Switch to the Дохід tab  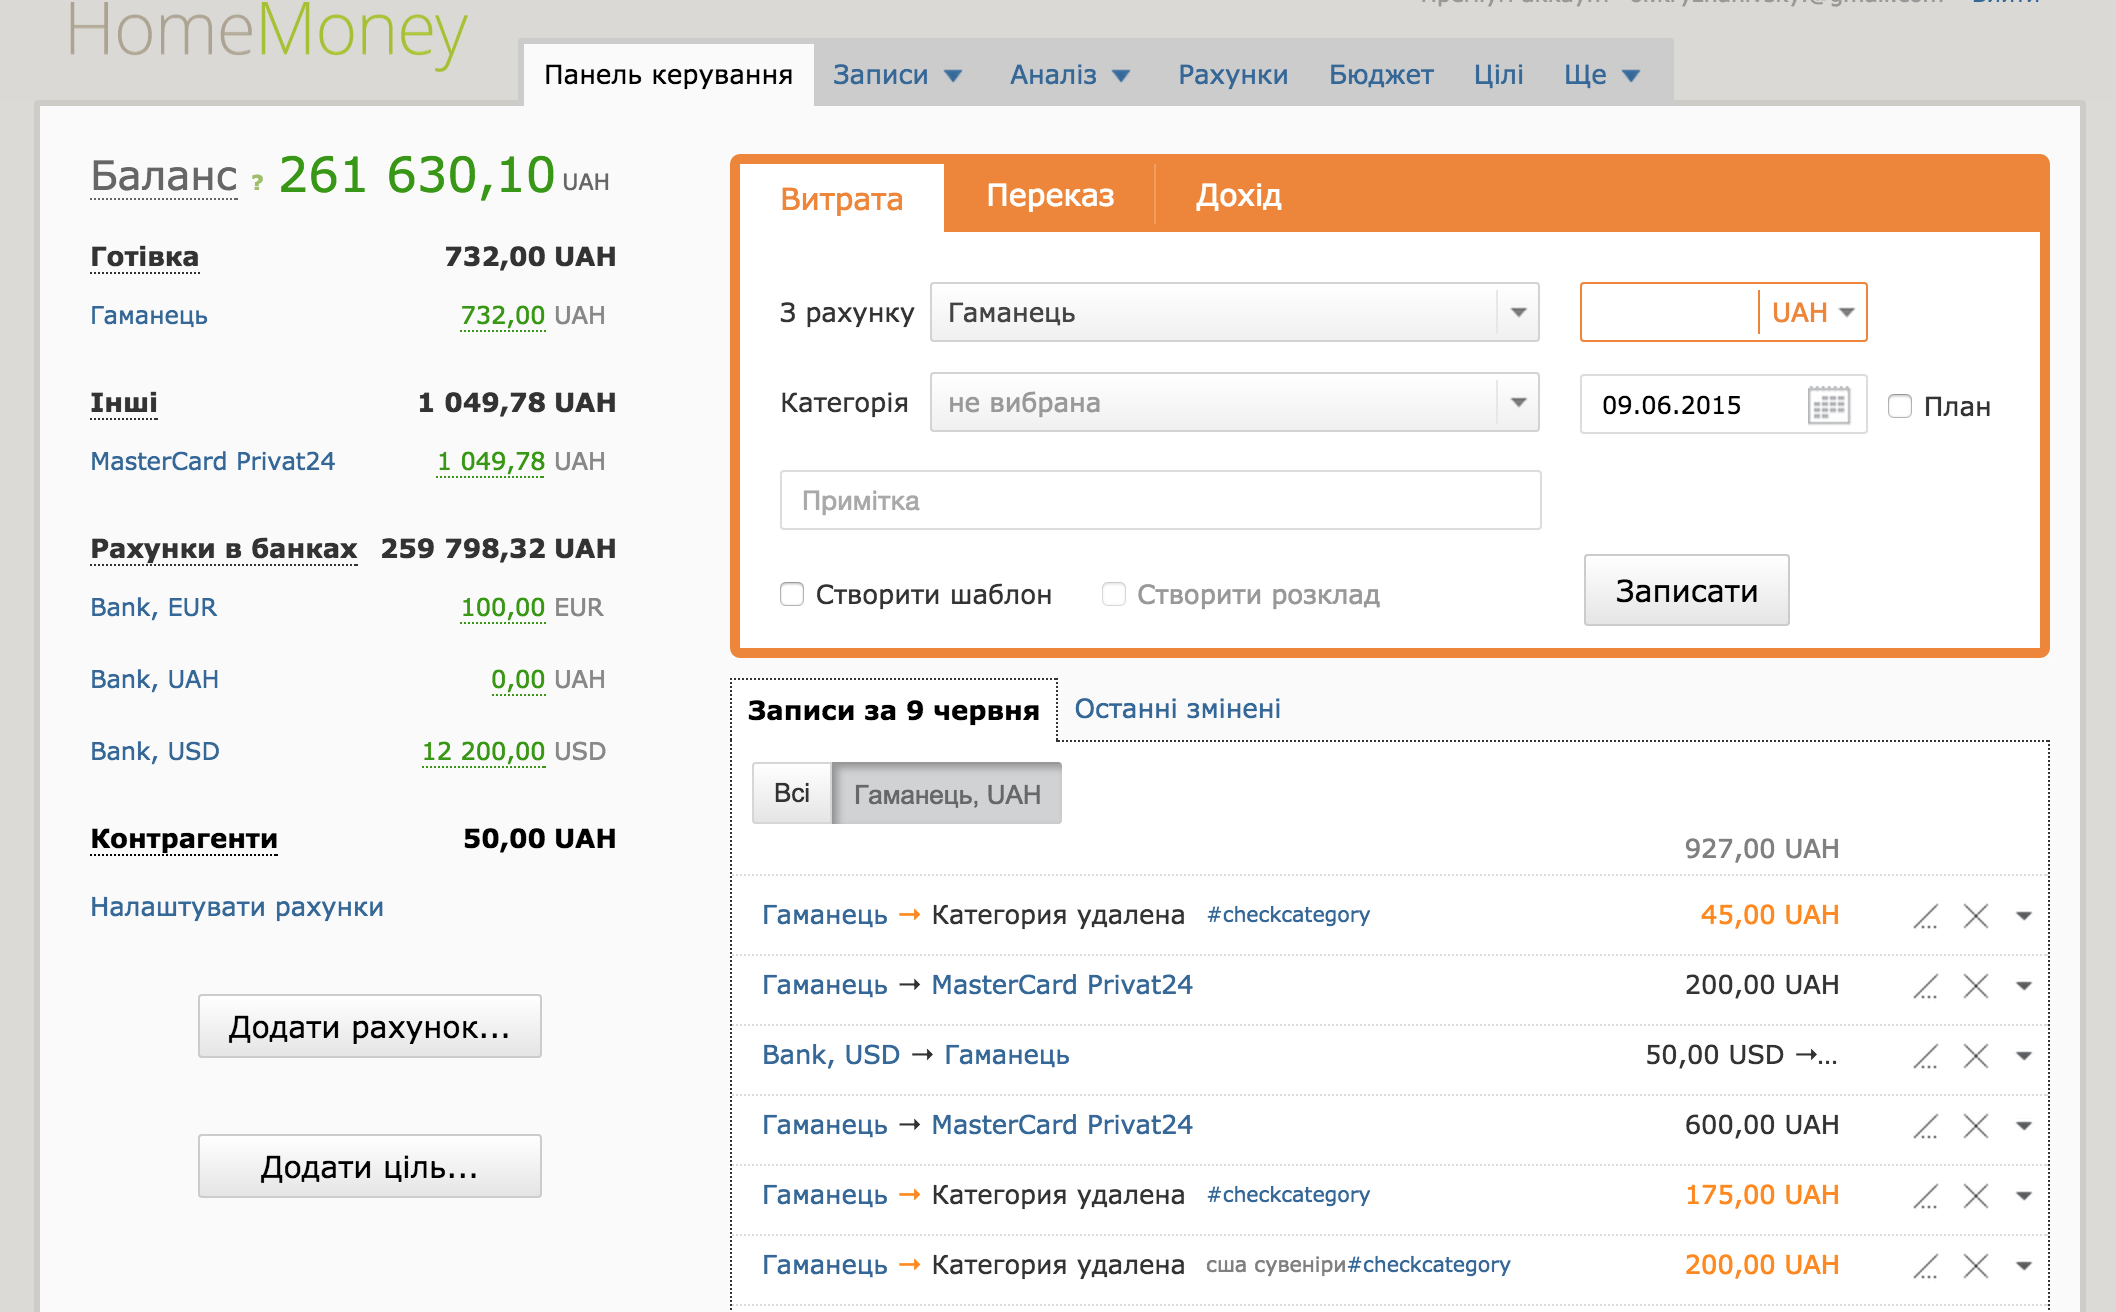point(1239,195)
